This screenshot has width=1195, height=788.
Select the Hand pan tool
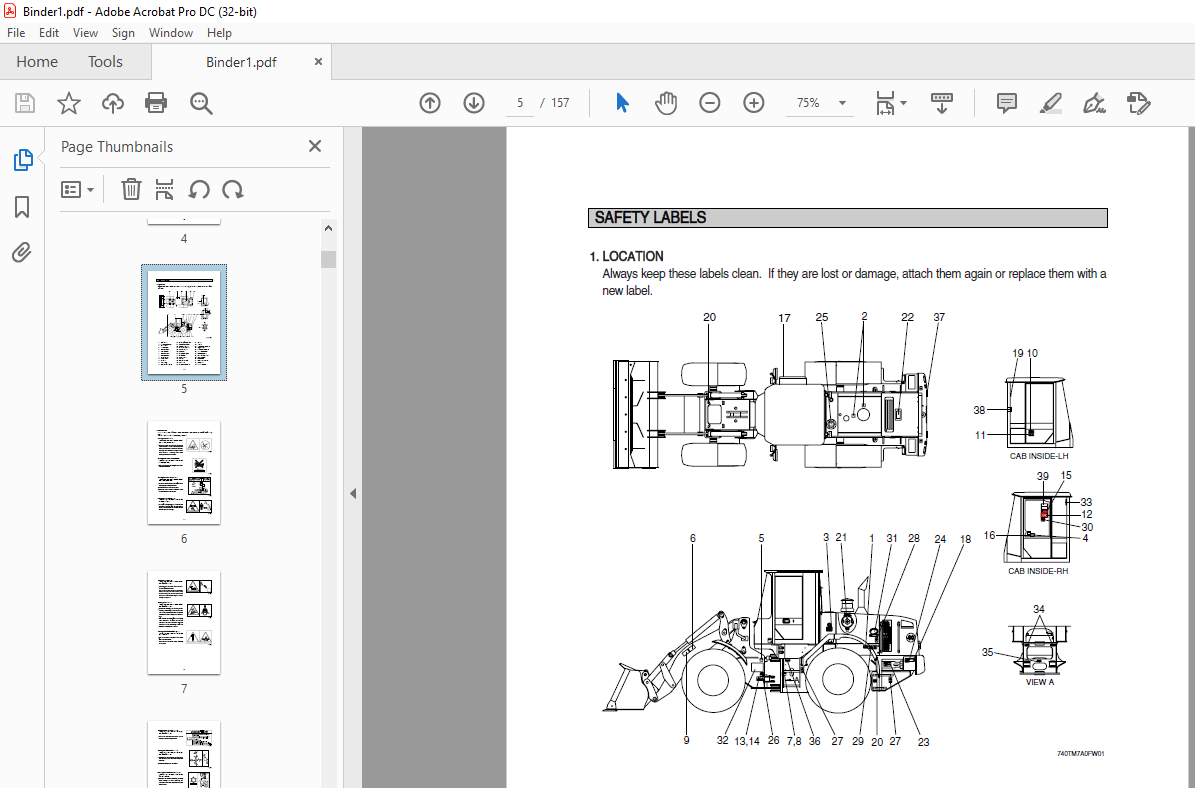[x=666, y=103]
